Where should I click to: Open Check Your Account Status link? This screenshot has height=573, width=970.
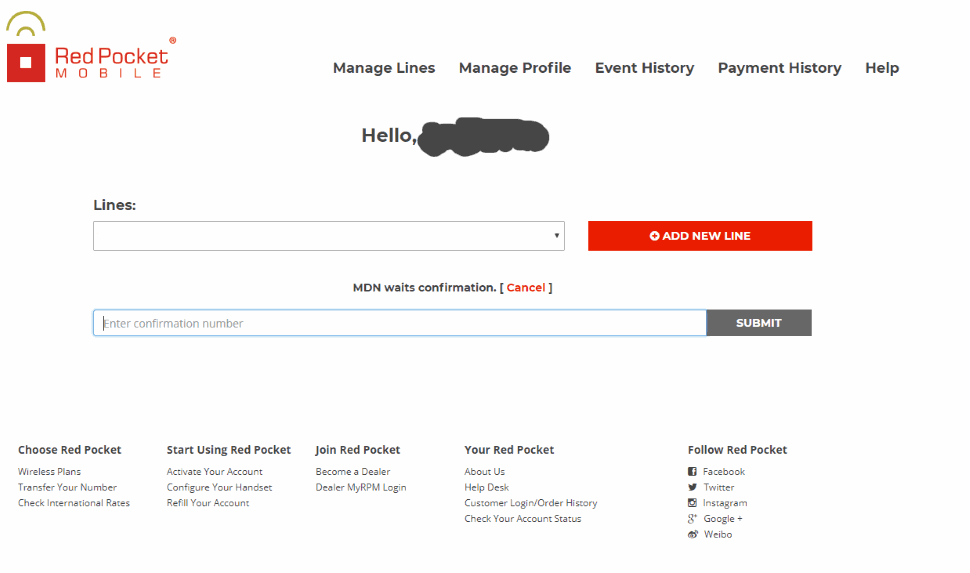pos(523,519)
